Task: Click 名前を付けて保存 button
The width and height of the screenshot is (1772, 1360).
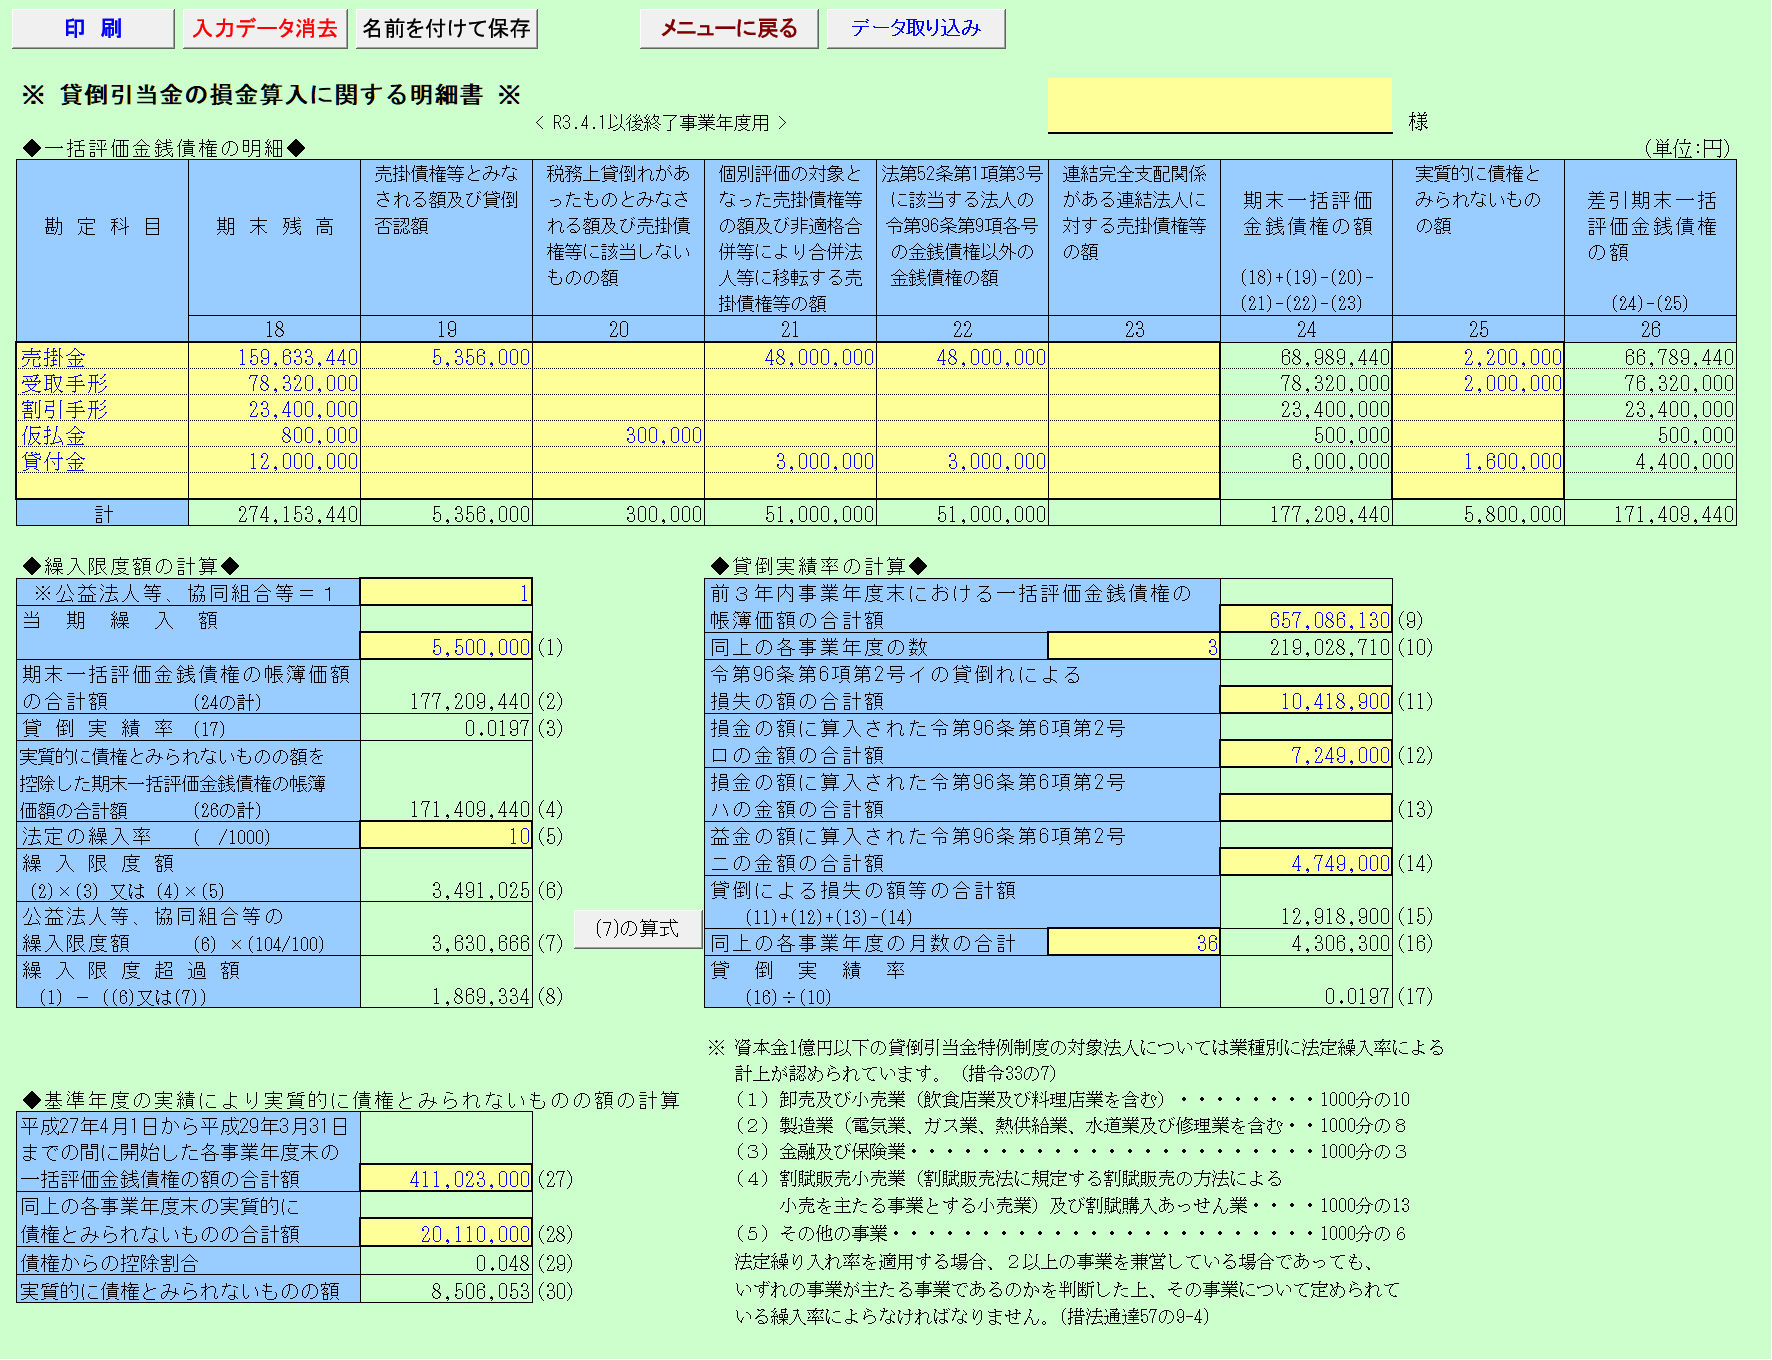Action: [446, 29]
